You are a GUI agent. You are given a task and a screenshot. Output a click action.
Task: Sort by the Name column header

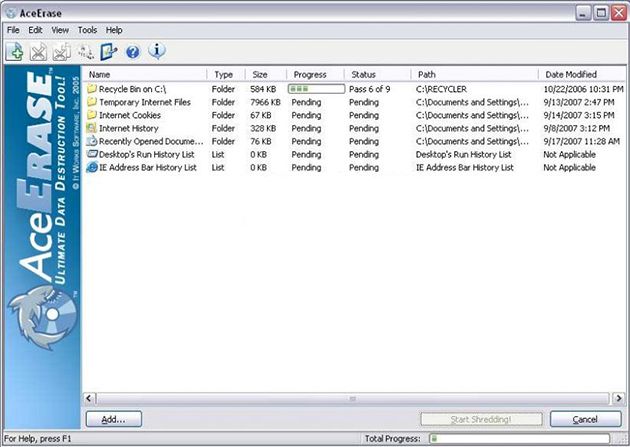click(x=145, y=74)
